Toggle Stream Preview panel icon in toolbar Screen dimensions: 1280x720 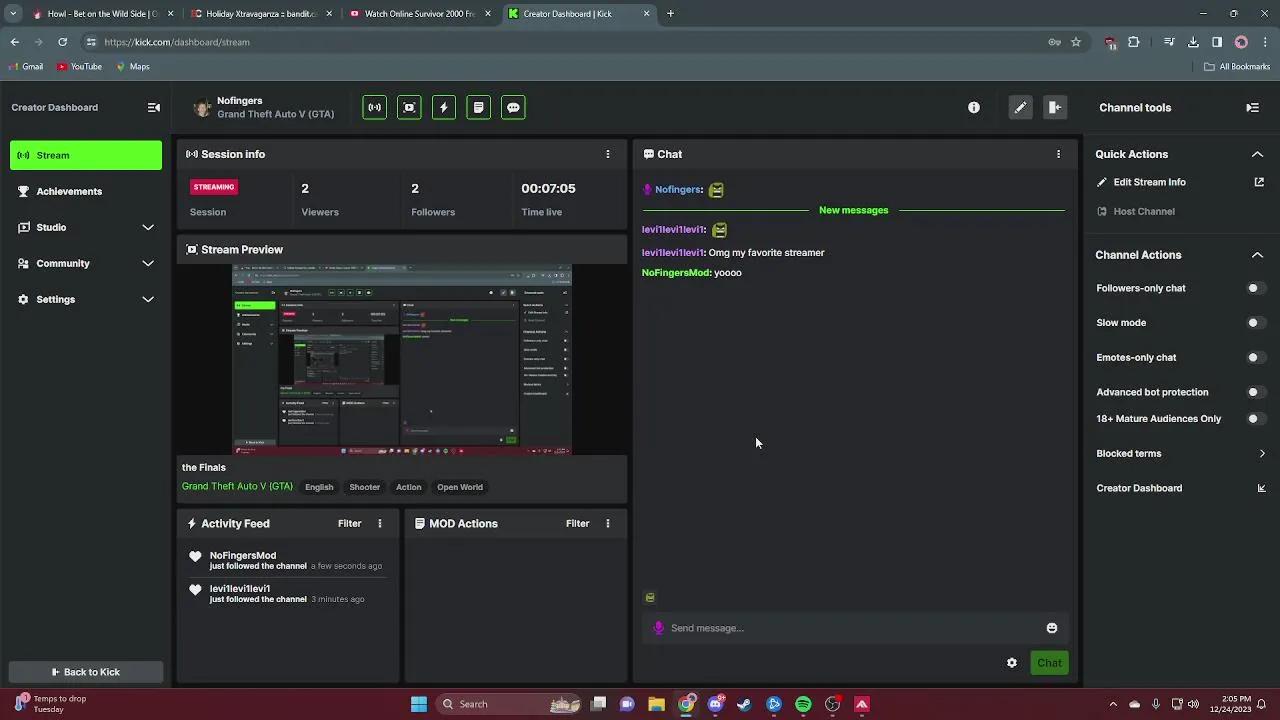[x=409, y=107]
